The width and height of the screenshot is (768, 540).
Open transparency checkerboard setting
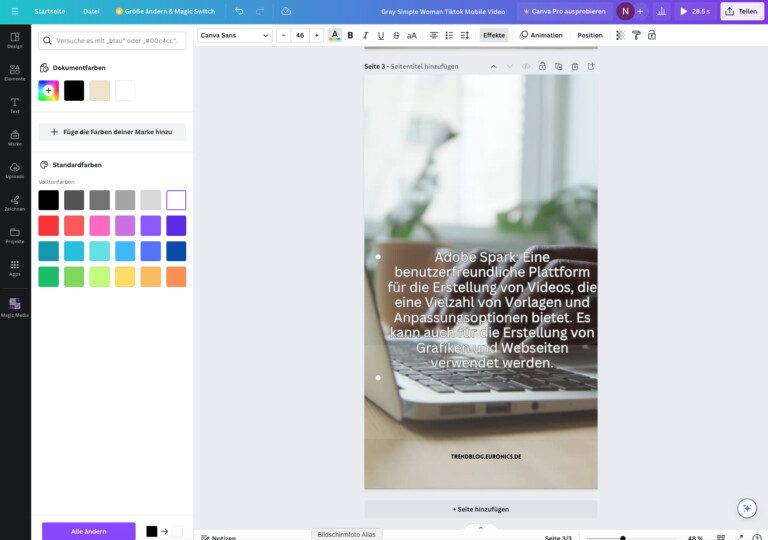coord(620,35)
